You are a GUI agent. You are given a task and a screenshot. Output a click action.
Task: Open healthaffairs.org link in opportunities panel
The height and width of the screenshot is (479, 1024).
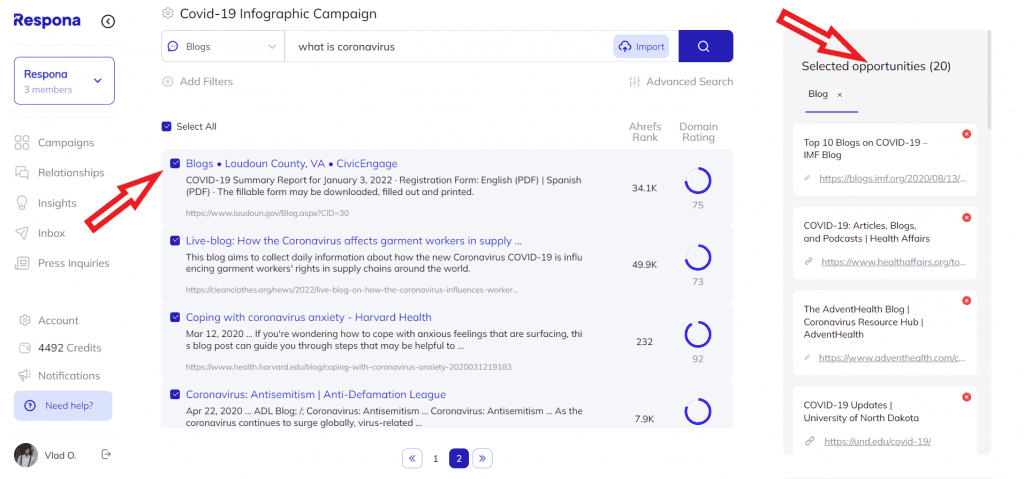coord(893,261)
